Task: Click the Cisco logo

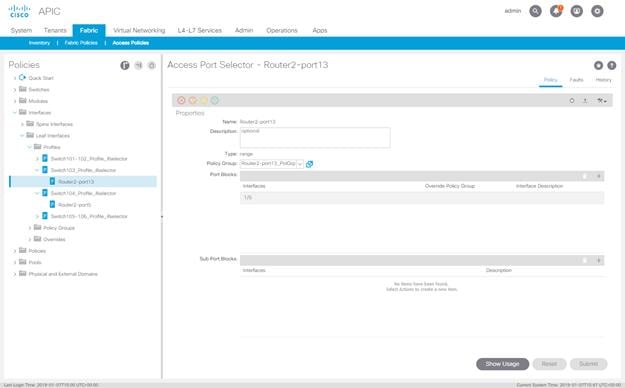Action: 19,11
